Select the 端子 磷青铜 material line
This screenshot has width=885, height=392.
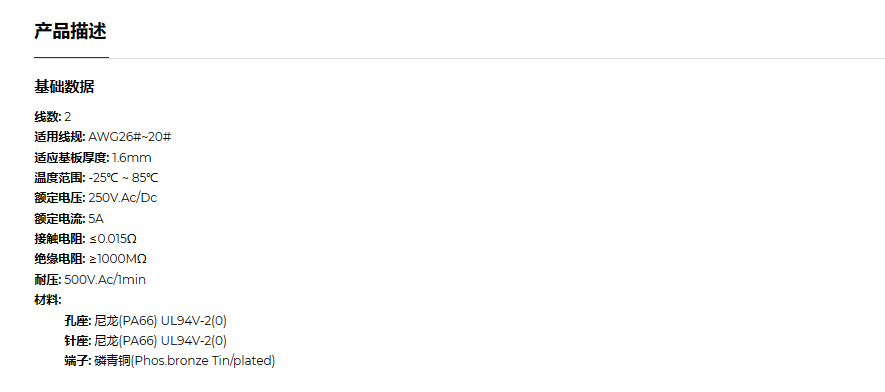(x=169, y=361)
